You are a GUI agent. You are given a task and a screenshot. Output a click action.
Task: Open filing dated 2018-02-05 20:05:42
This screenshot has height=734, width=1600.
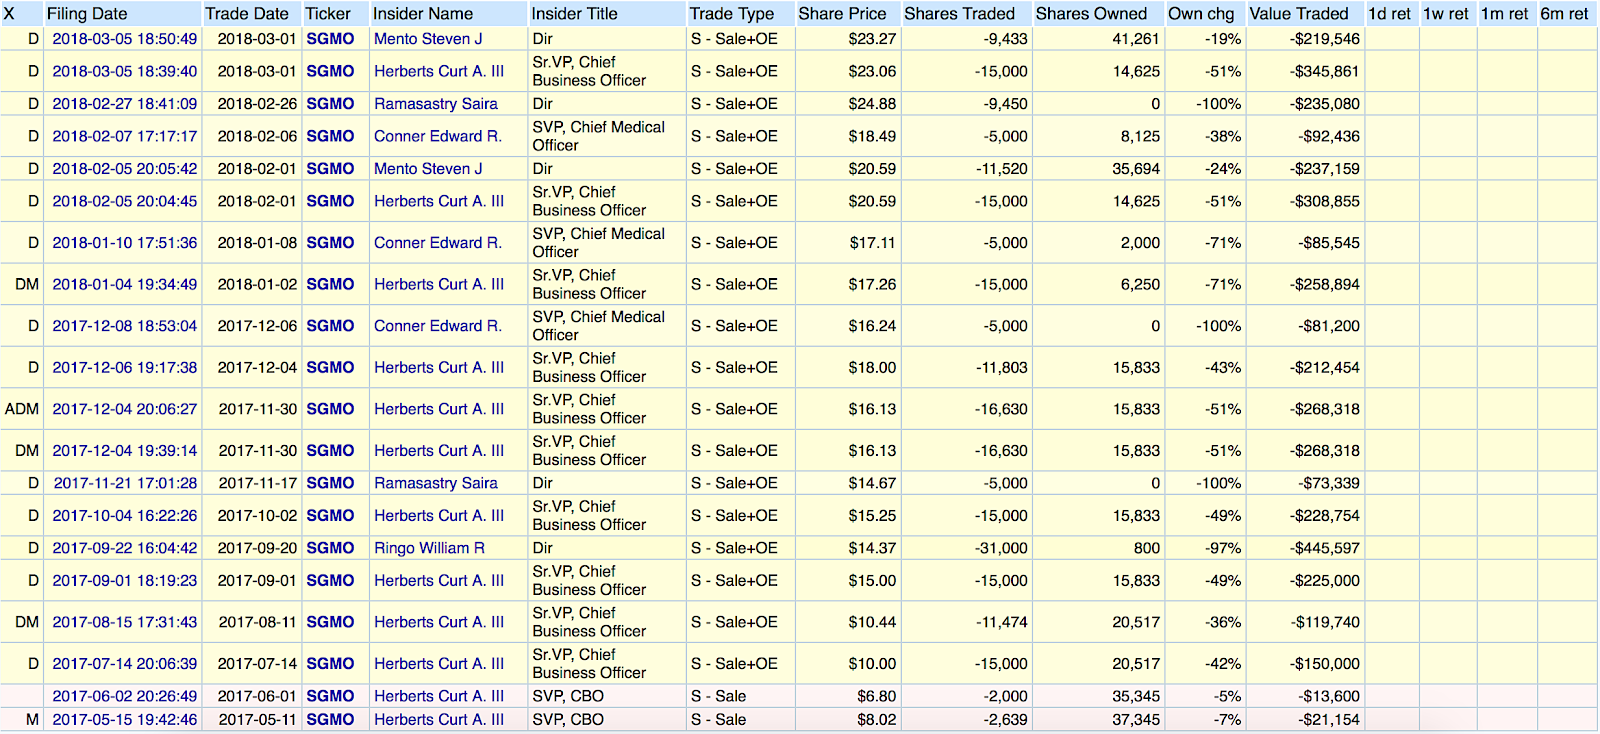pos(125,169)
